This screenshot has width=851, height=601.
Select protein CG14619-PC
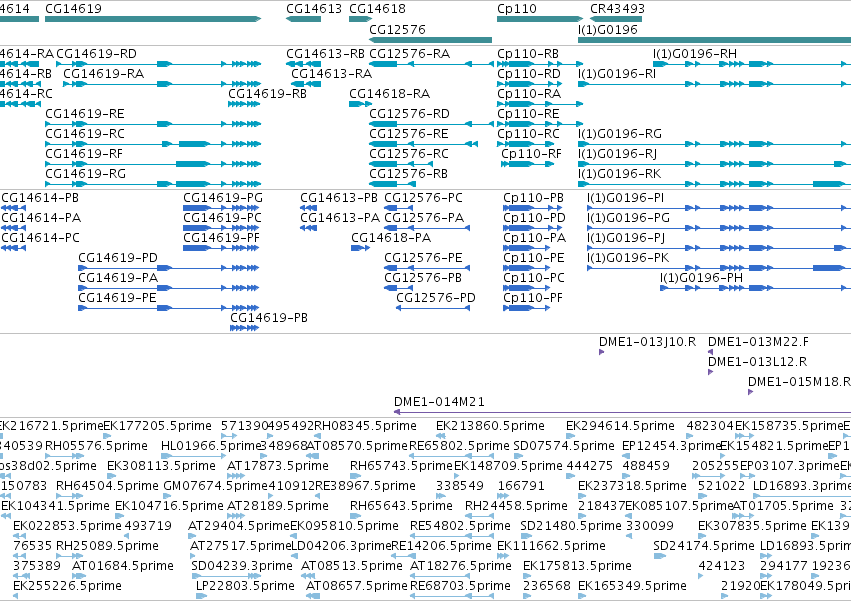coord(222,218)
